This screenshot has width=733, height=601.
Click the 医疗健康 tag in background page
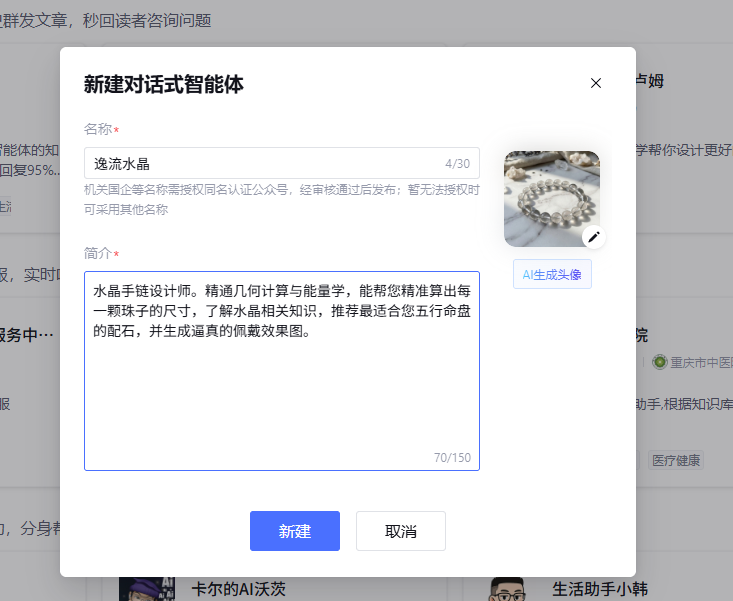pos(676,460)
